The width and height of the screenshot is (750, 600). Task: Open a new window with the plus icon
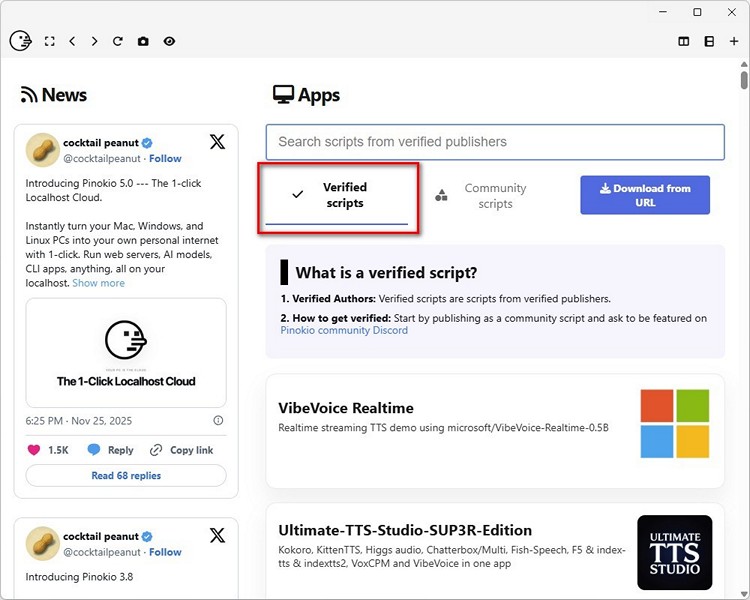coord(734,42)
